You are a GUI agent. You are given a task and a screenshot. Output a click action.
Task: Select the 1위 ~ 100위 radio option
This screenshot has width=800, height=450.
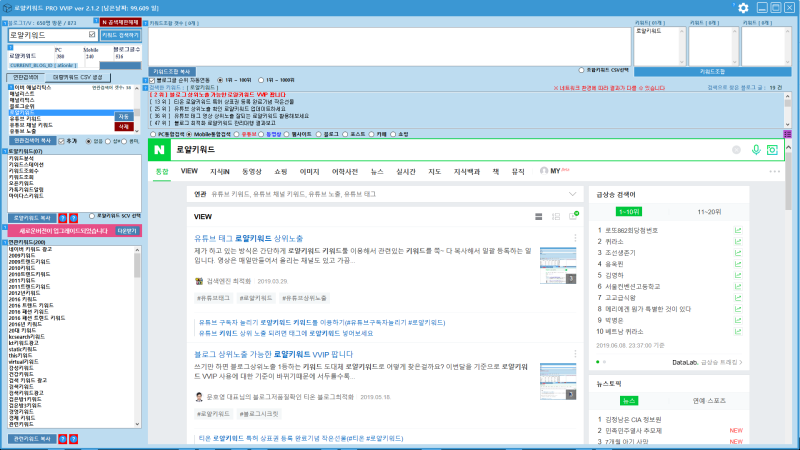pyautogui.click(x=220, y=80)
